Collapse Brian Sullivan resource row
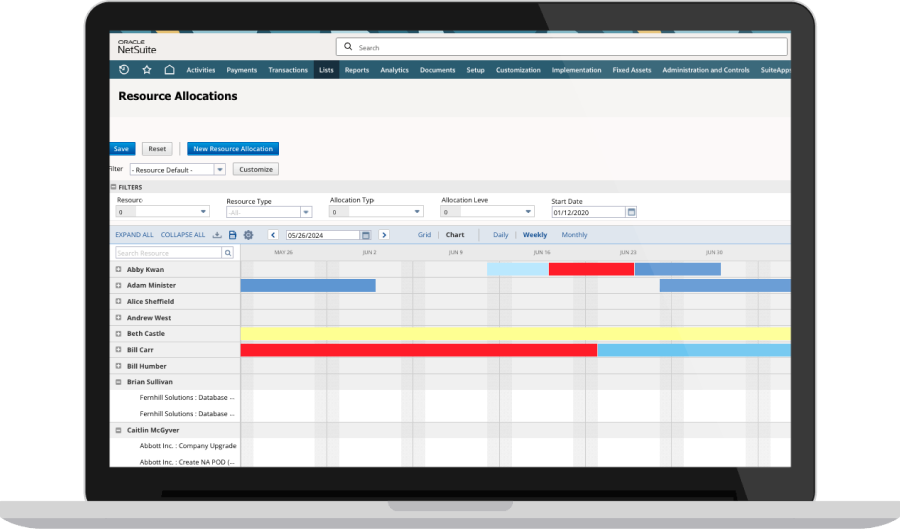Screen dimensions: 900x529 coord(118,382)
